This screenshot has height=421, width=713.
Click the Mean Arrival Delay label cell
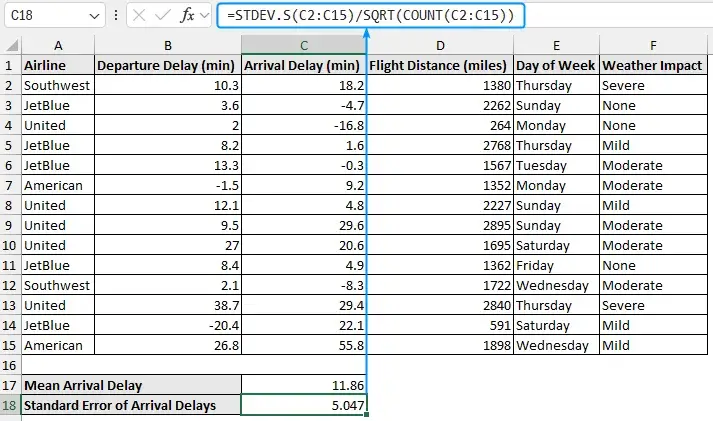(x=131, y=386)
